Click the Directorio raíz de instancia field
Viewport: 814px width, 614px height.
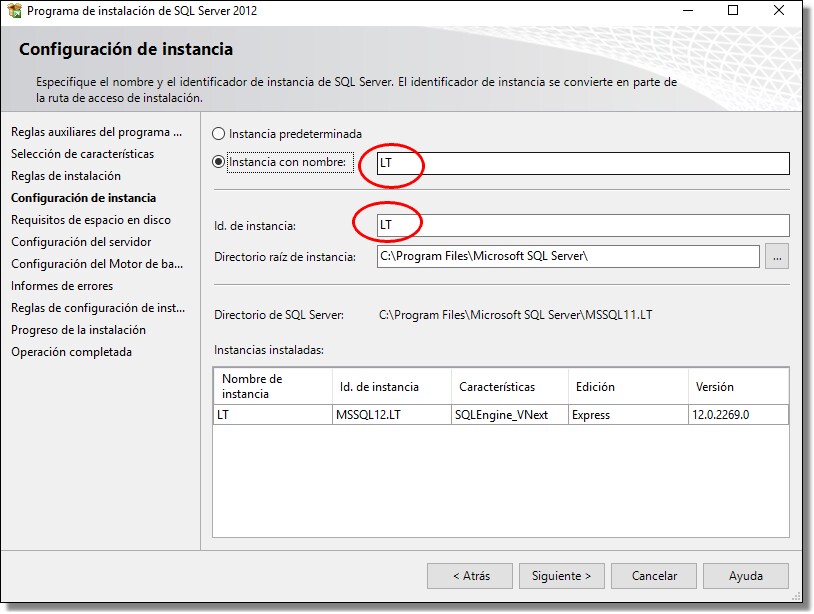click(x=568, y=256)
